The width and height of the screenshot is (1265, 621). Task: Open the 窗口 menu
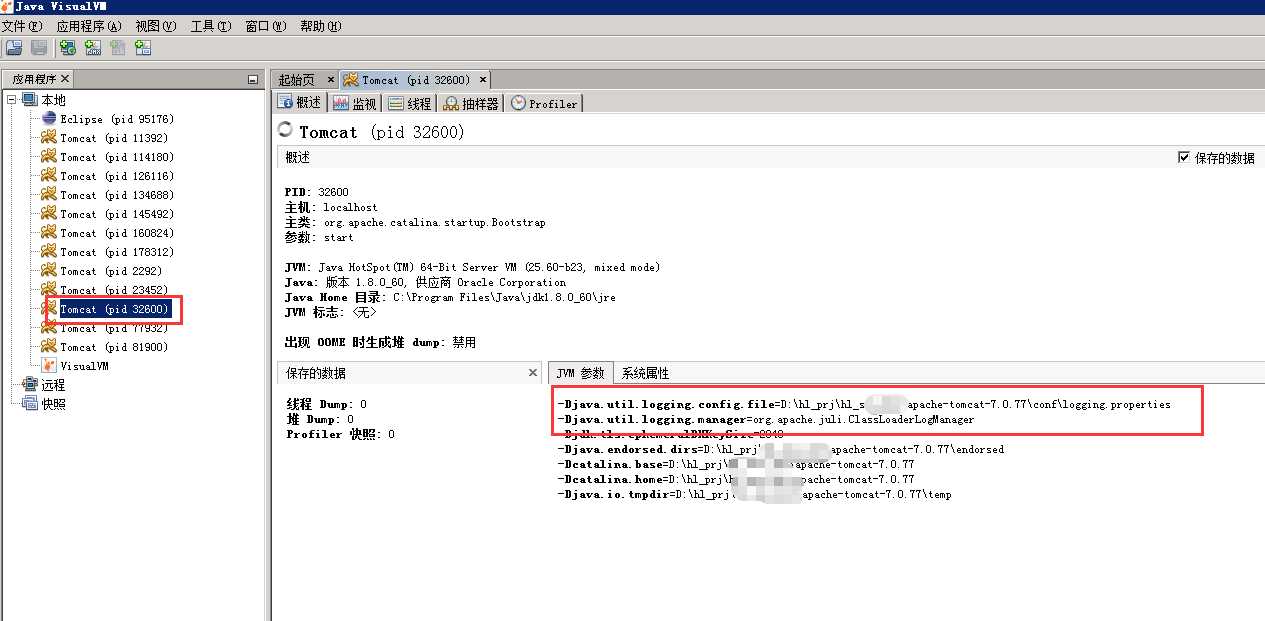pyautogui.click(x=266, y=26)
